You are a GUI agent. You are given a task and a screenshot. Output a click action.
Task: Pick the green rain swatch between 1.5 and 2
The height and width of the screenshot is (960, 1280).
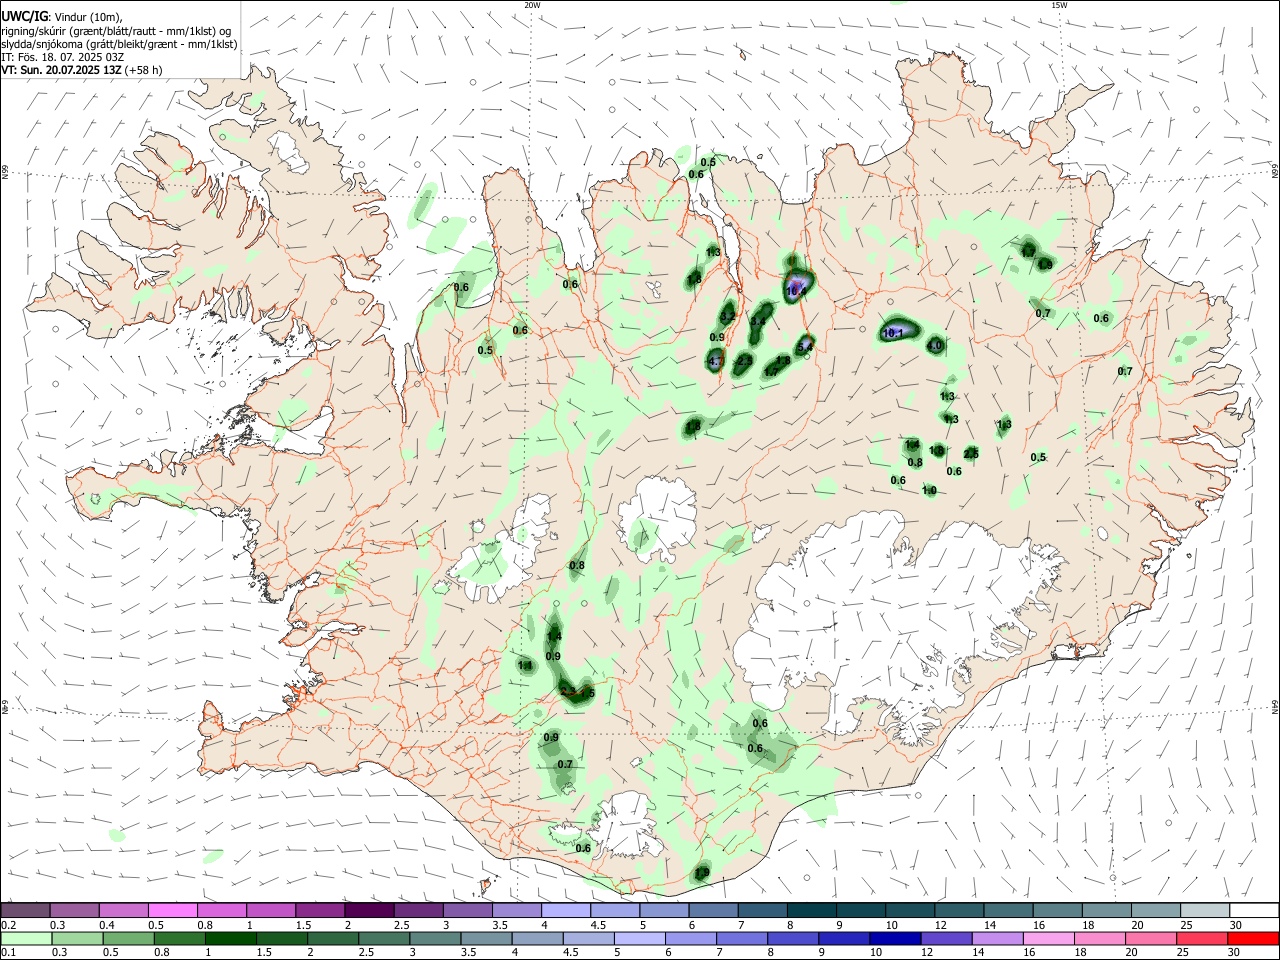281,939
